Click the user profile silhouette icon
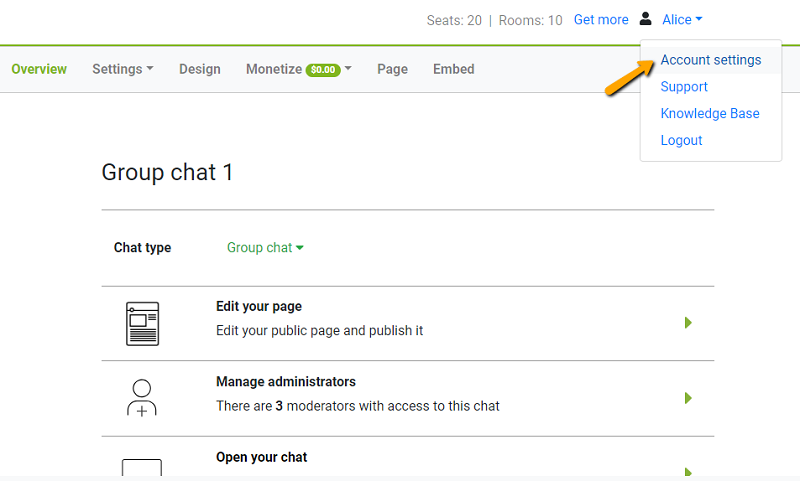The height and width of the screenshot is (481, 800). 646,19
